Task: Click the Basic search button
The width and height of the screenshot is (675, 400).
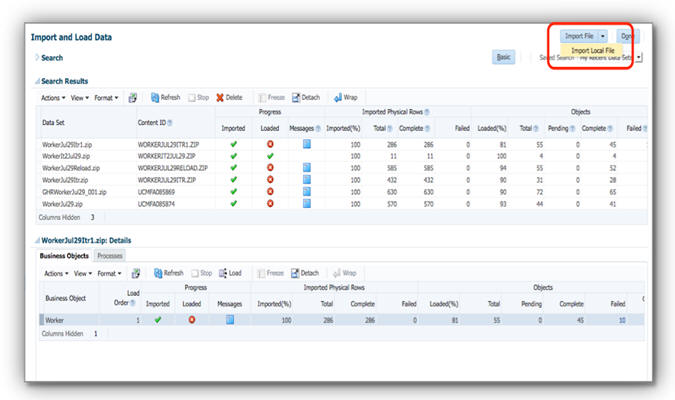Action: point(503,57)
